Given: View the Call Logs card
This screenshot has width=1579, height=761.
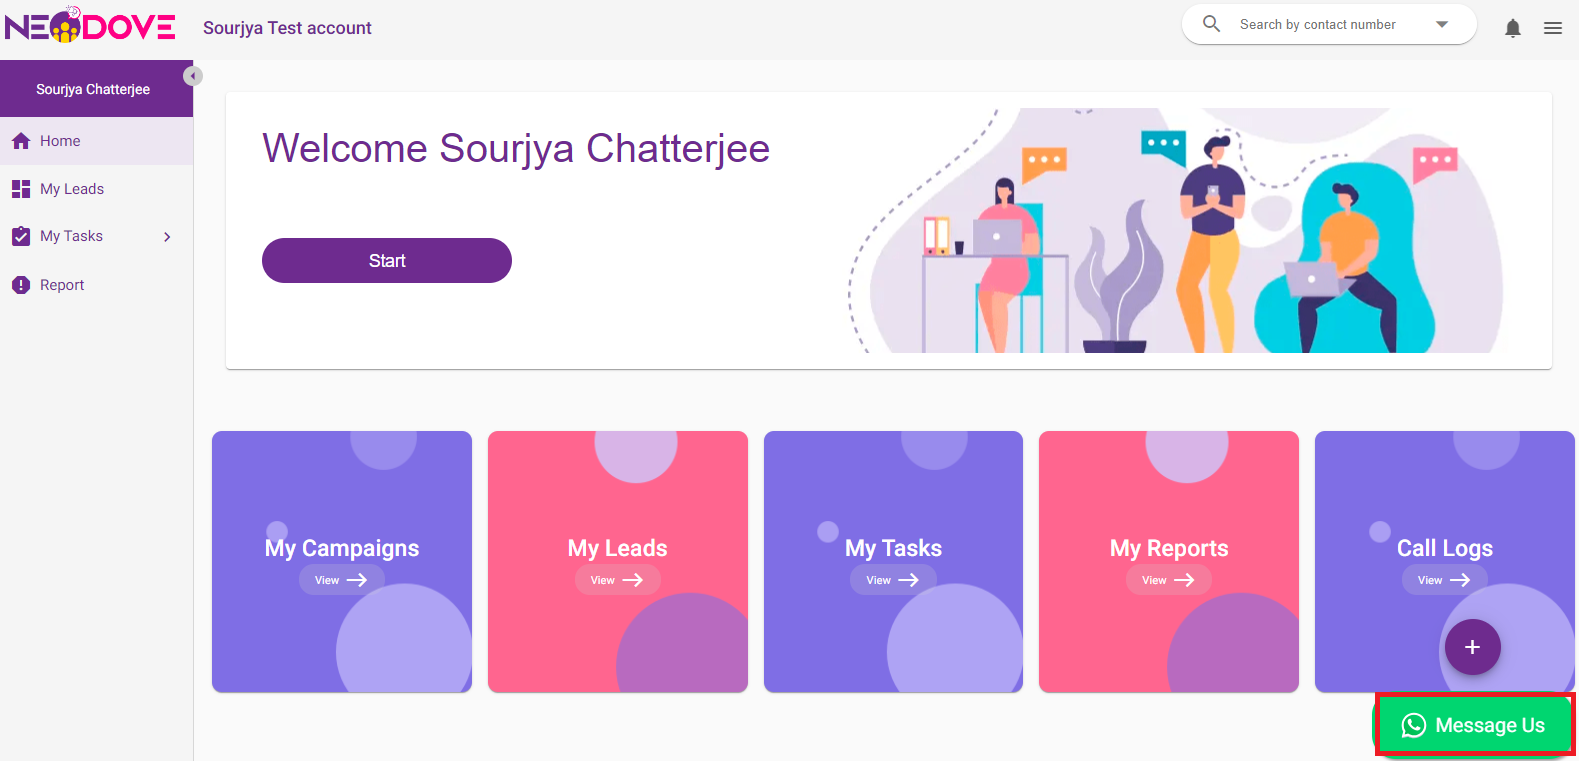Looking at the screenshot, I should pos(1444,580).
